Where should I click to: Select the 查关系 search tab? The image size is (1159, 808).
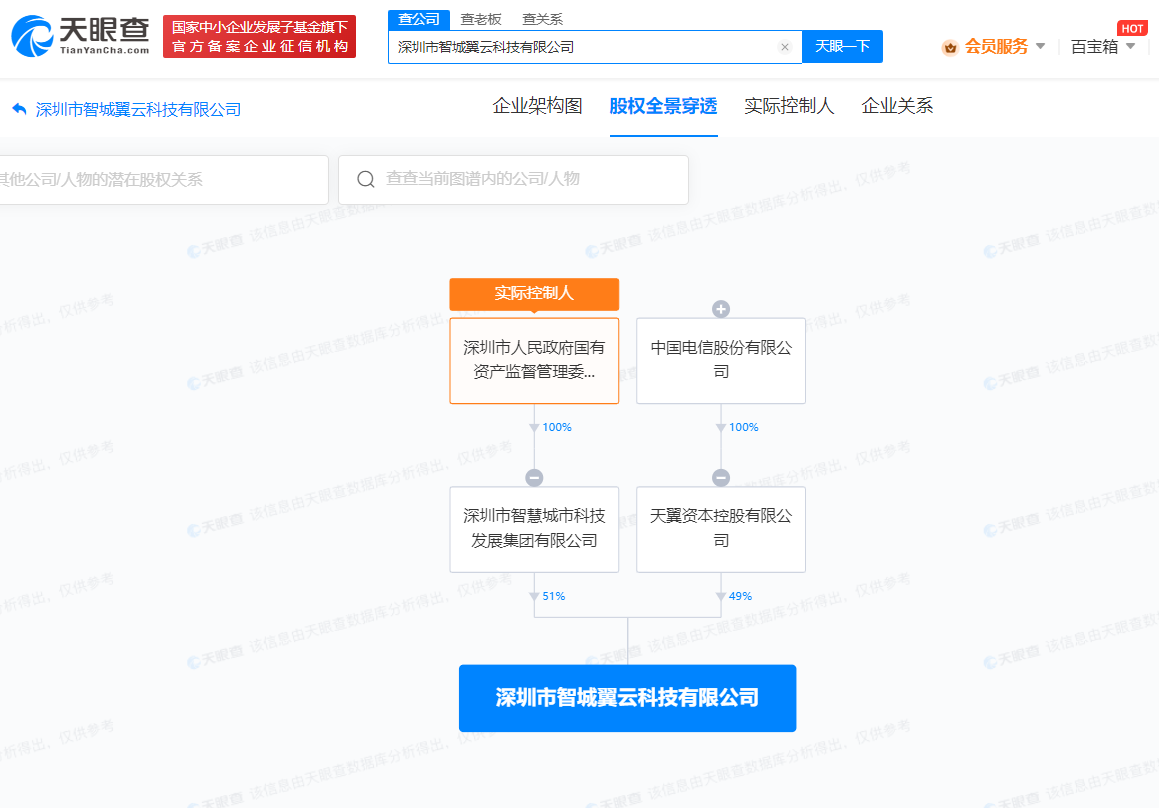tap(542, 19)
